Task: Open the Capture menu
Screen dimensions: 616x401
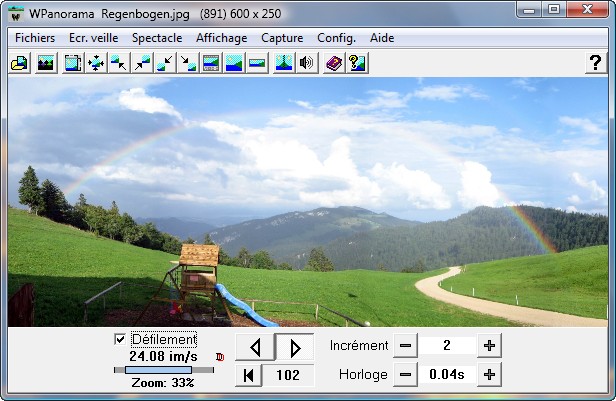Action: pyautogui.click(x=282, y=38)
